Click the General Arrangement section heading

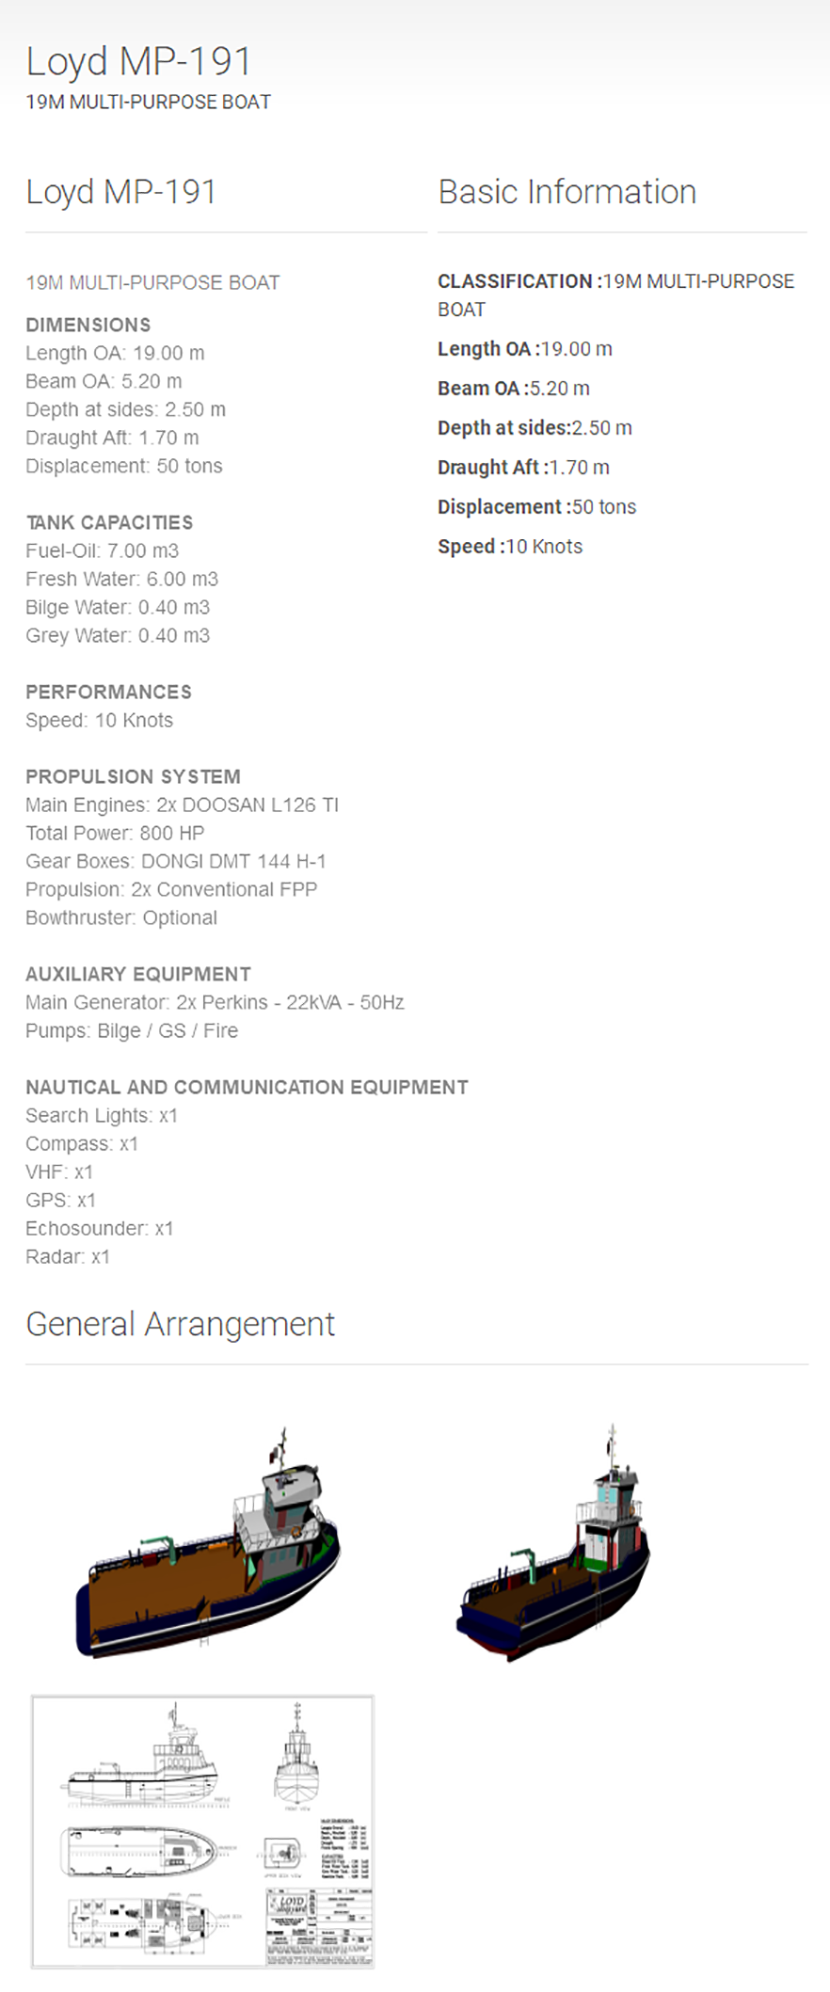(x=180, y=1324)
